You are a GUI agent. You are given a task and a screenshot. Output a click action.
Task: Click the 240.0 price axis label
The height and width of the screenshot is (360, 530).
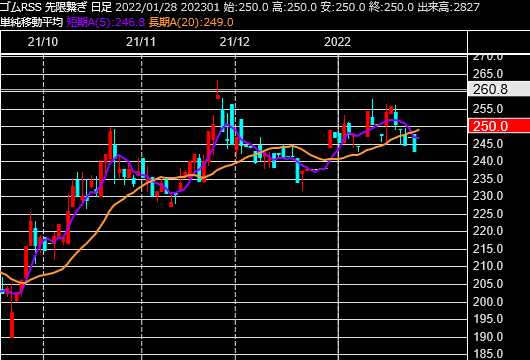pyautogui.click(x=488, y=161)
